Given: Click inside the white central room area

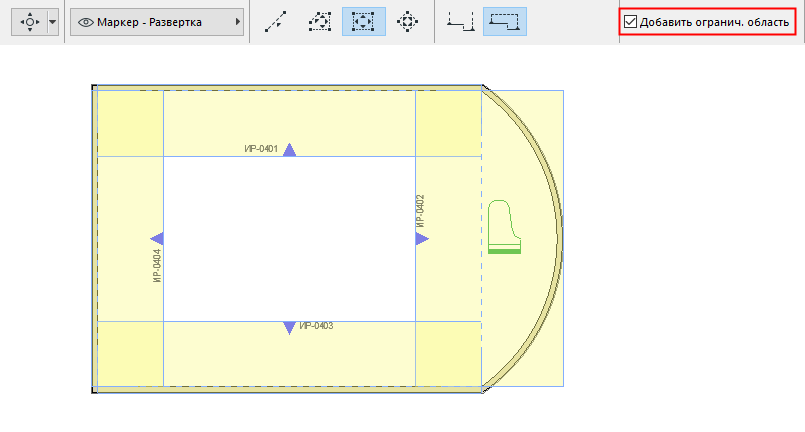Looking at the screenshot, I should pos(289,238).
